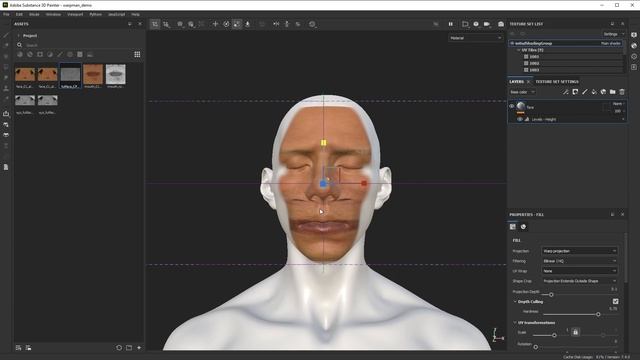The image size is (640, 360).
Task: Select the Layers tab
Action: [516, 82]
